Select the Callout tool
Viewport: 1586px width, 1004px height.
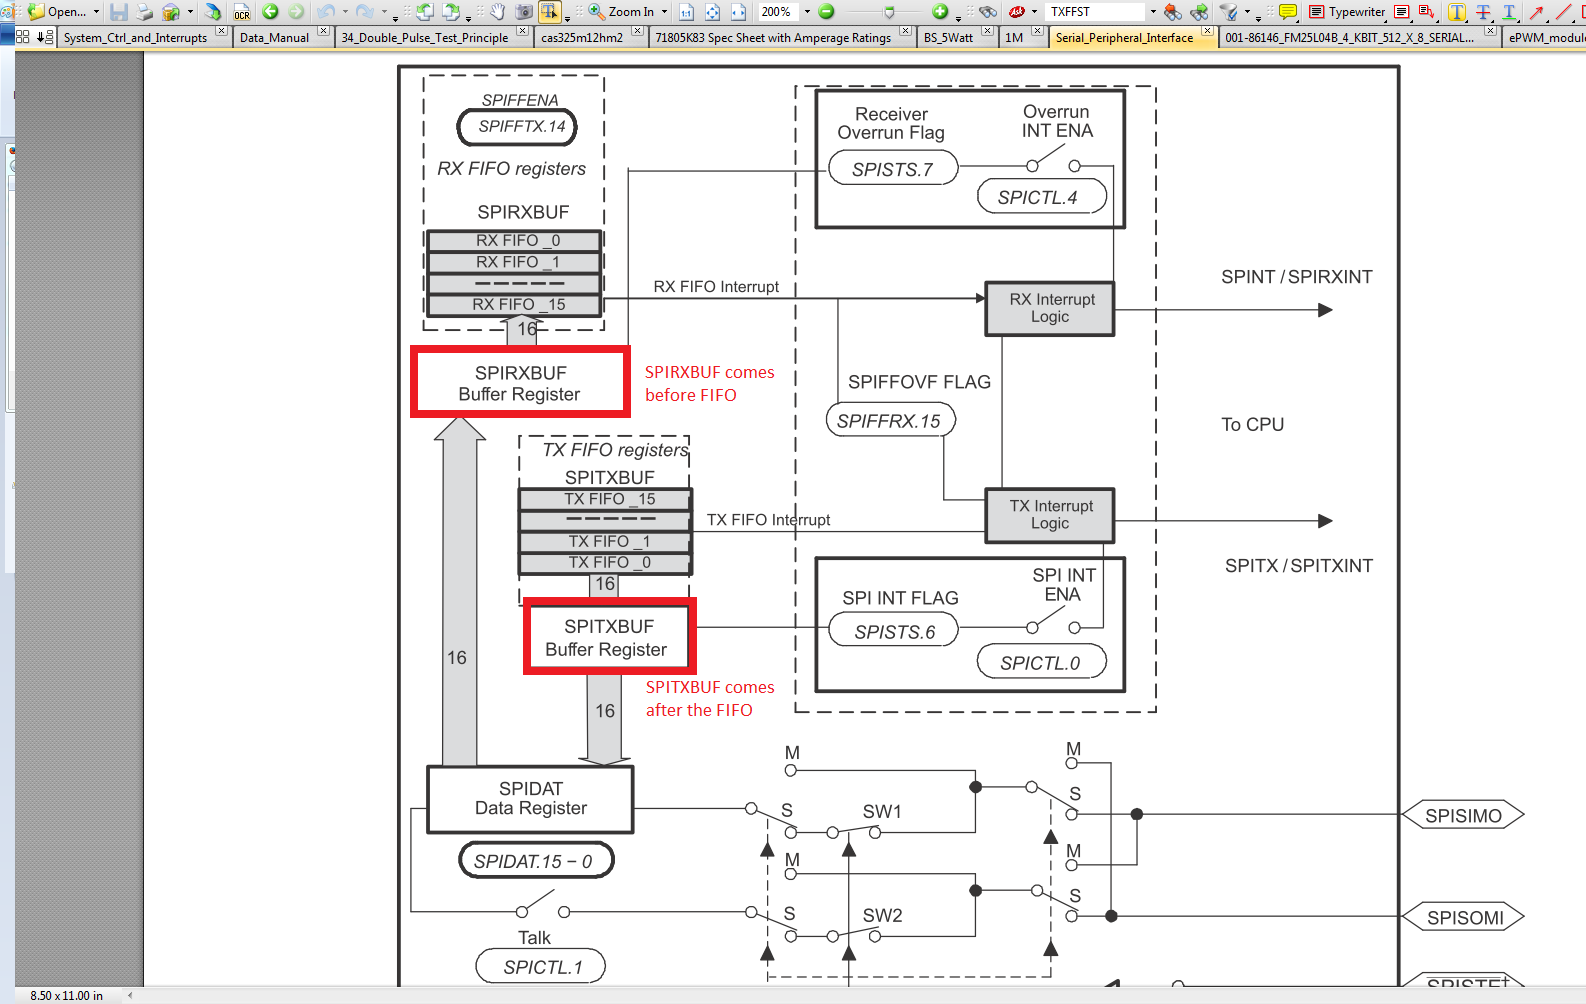tap(1427, 12)
